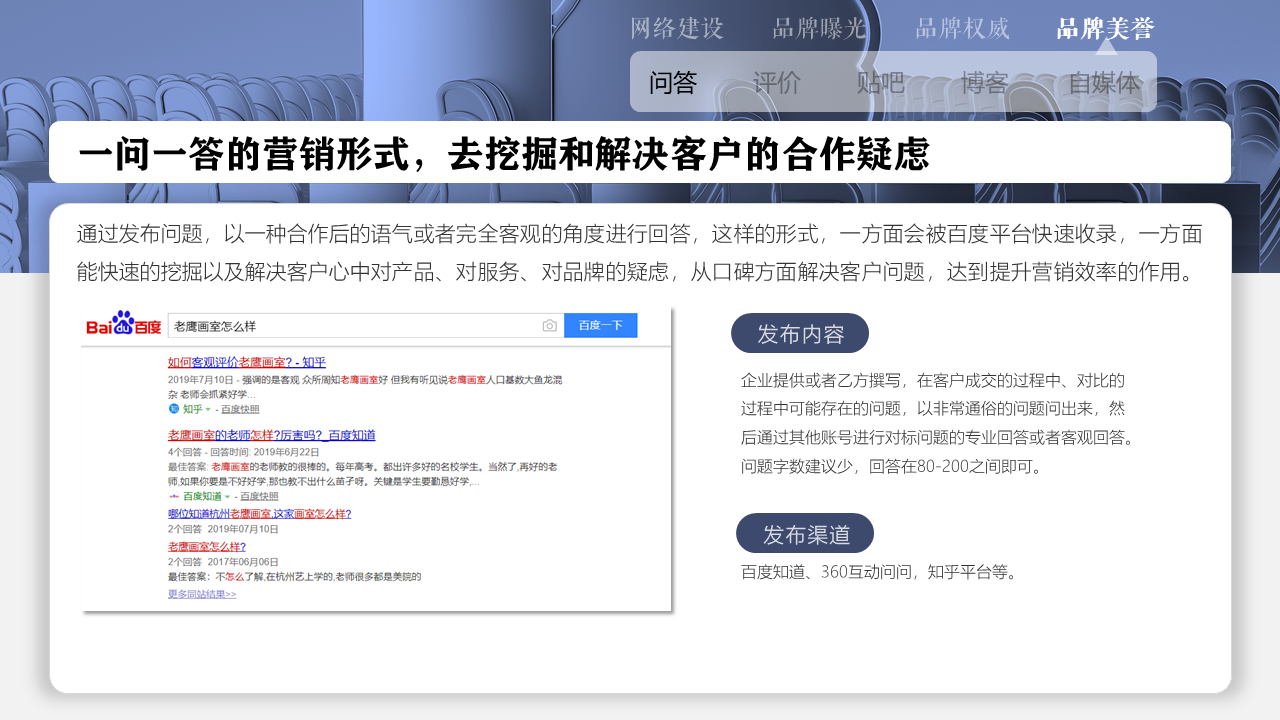
Task: Click the active 品牌美誉 tab
Action: 1105,28
